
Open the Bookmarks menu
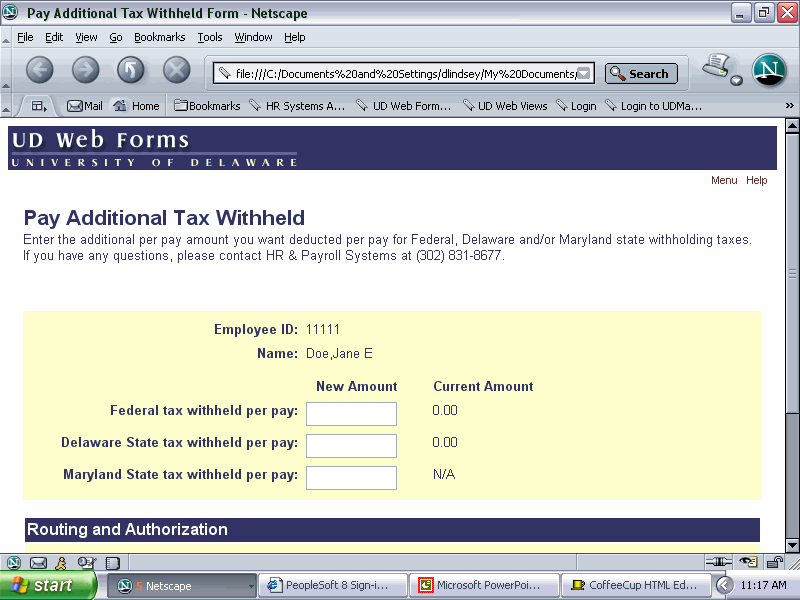click(160, 37)
